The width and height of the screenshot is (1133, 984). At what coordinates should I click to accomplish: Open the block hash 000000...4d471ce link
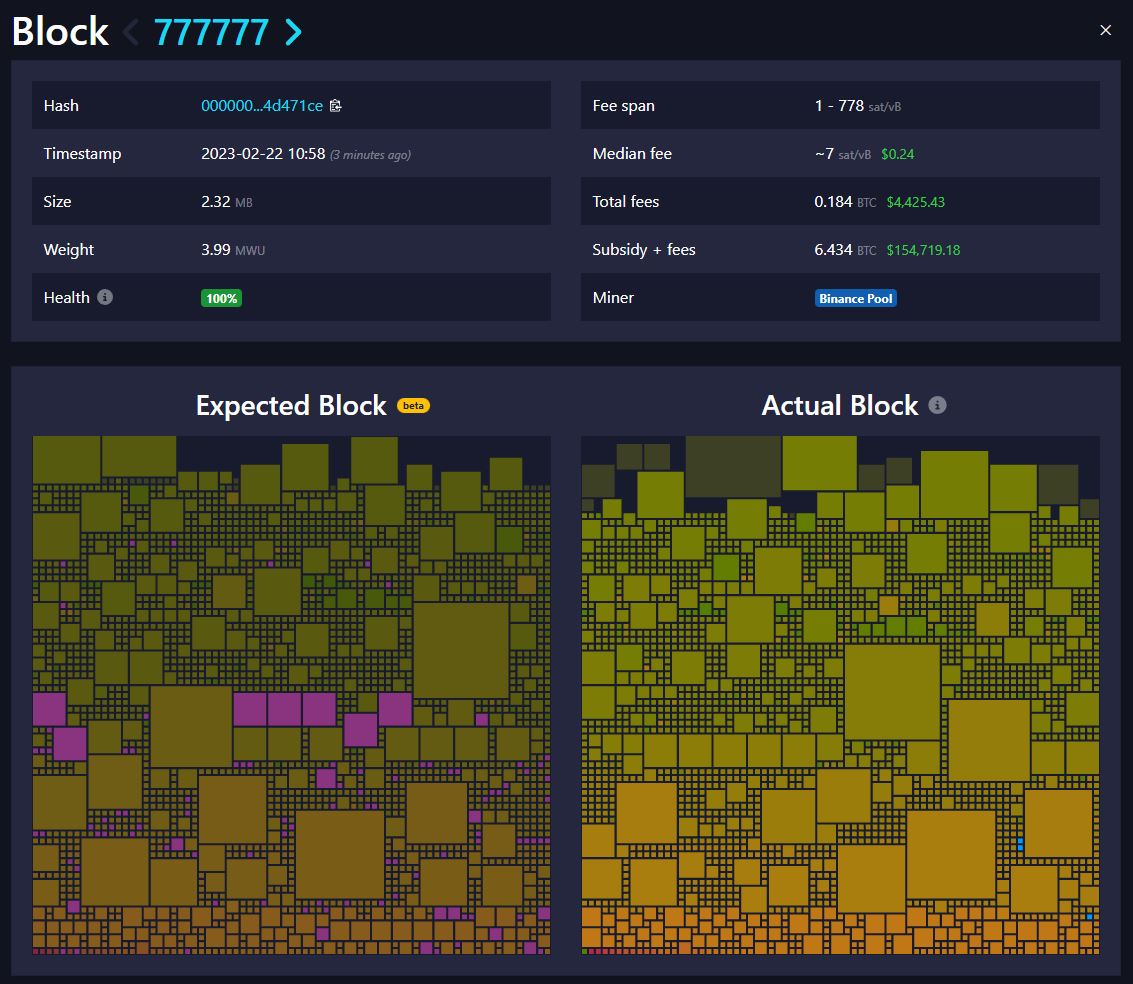pyautogui.click(x=262, y=106)
